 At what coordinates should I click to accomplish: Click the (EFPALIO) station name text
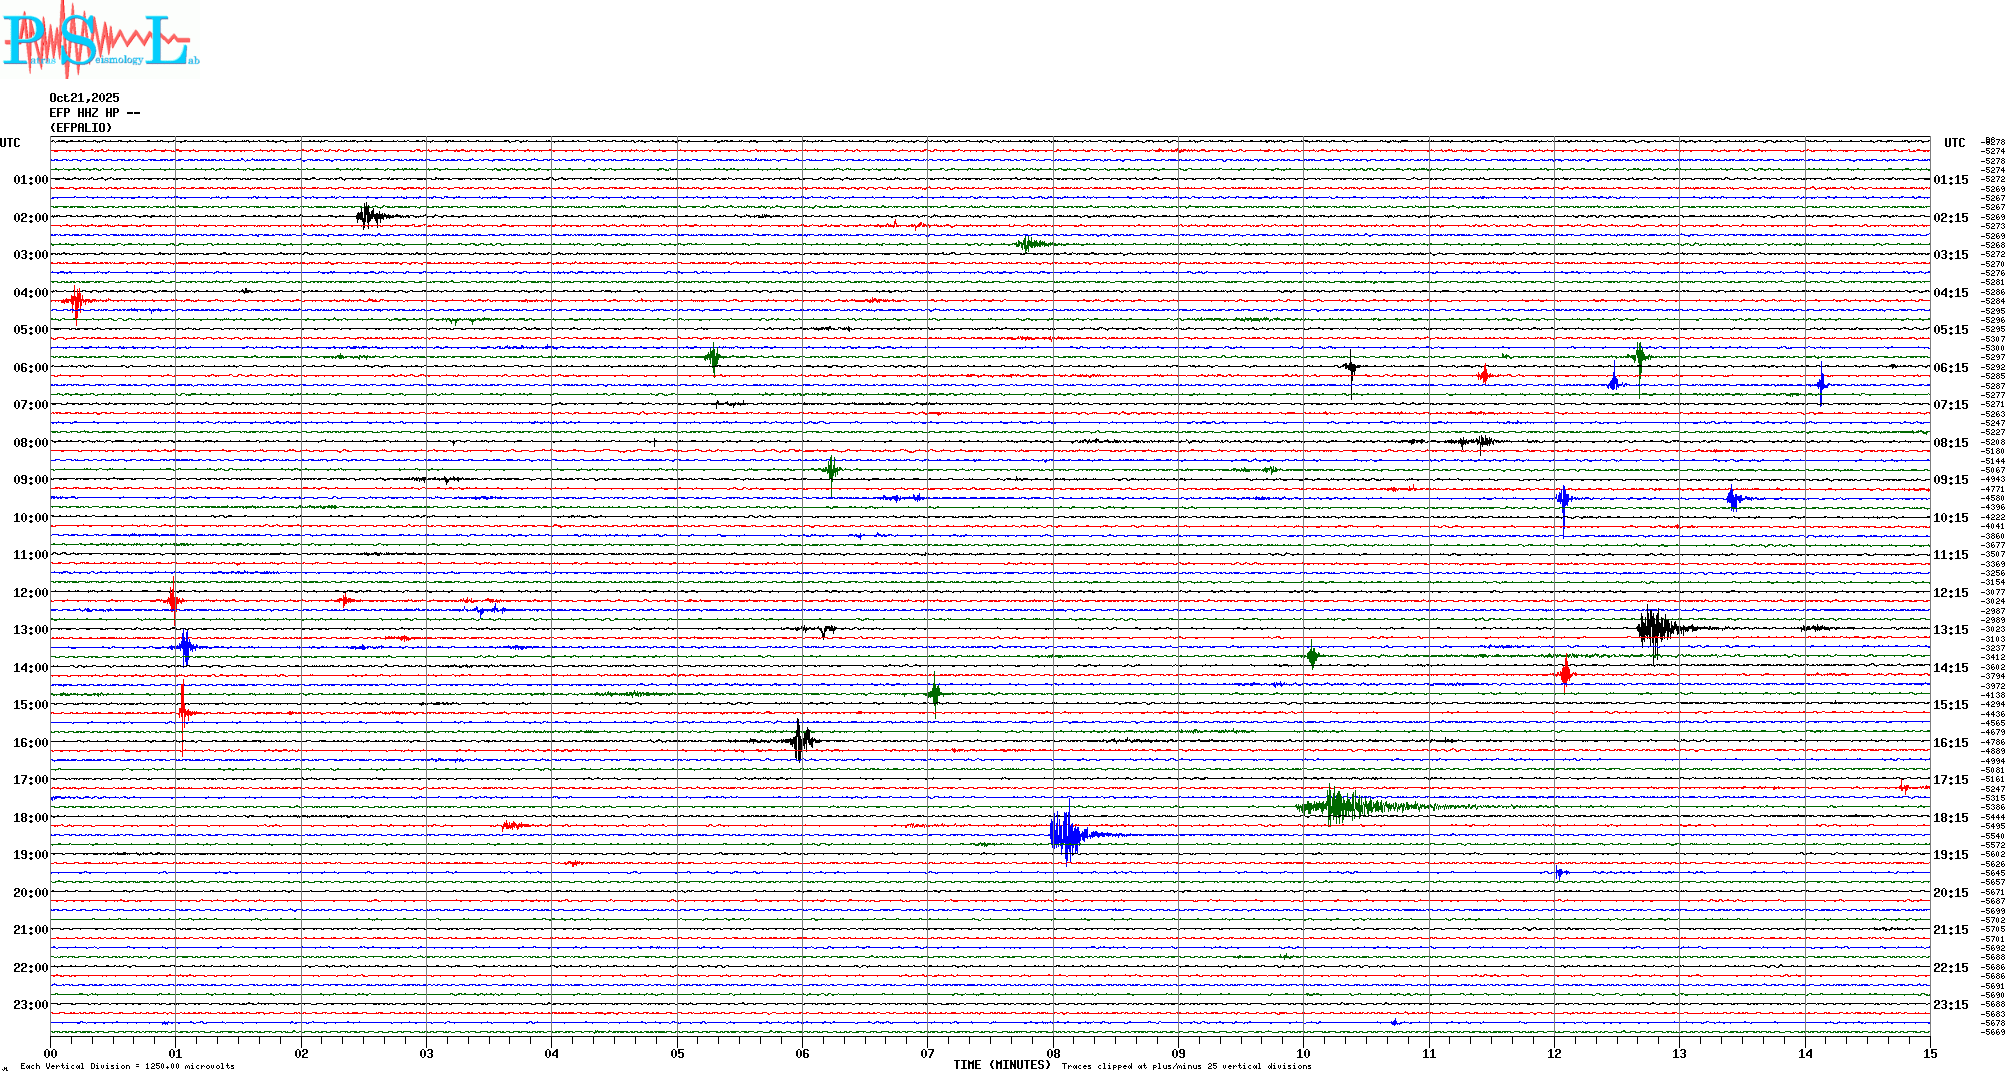81,128
